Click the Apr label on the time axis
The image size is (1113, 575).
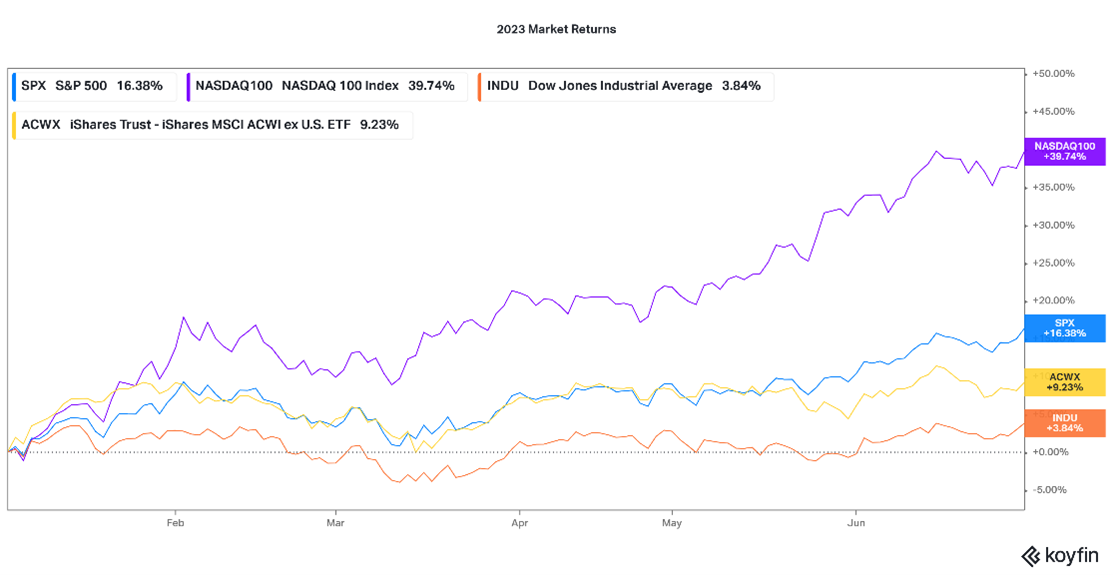[519, 522]
